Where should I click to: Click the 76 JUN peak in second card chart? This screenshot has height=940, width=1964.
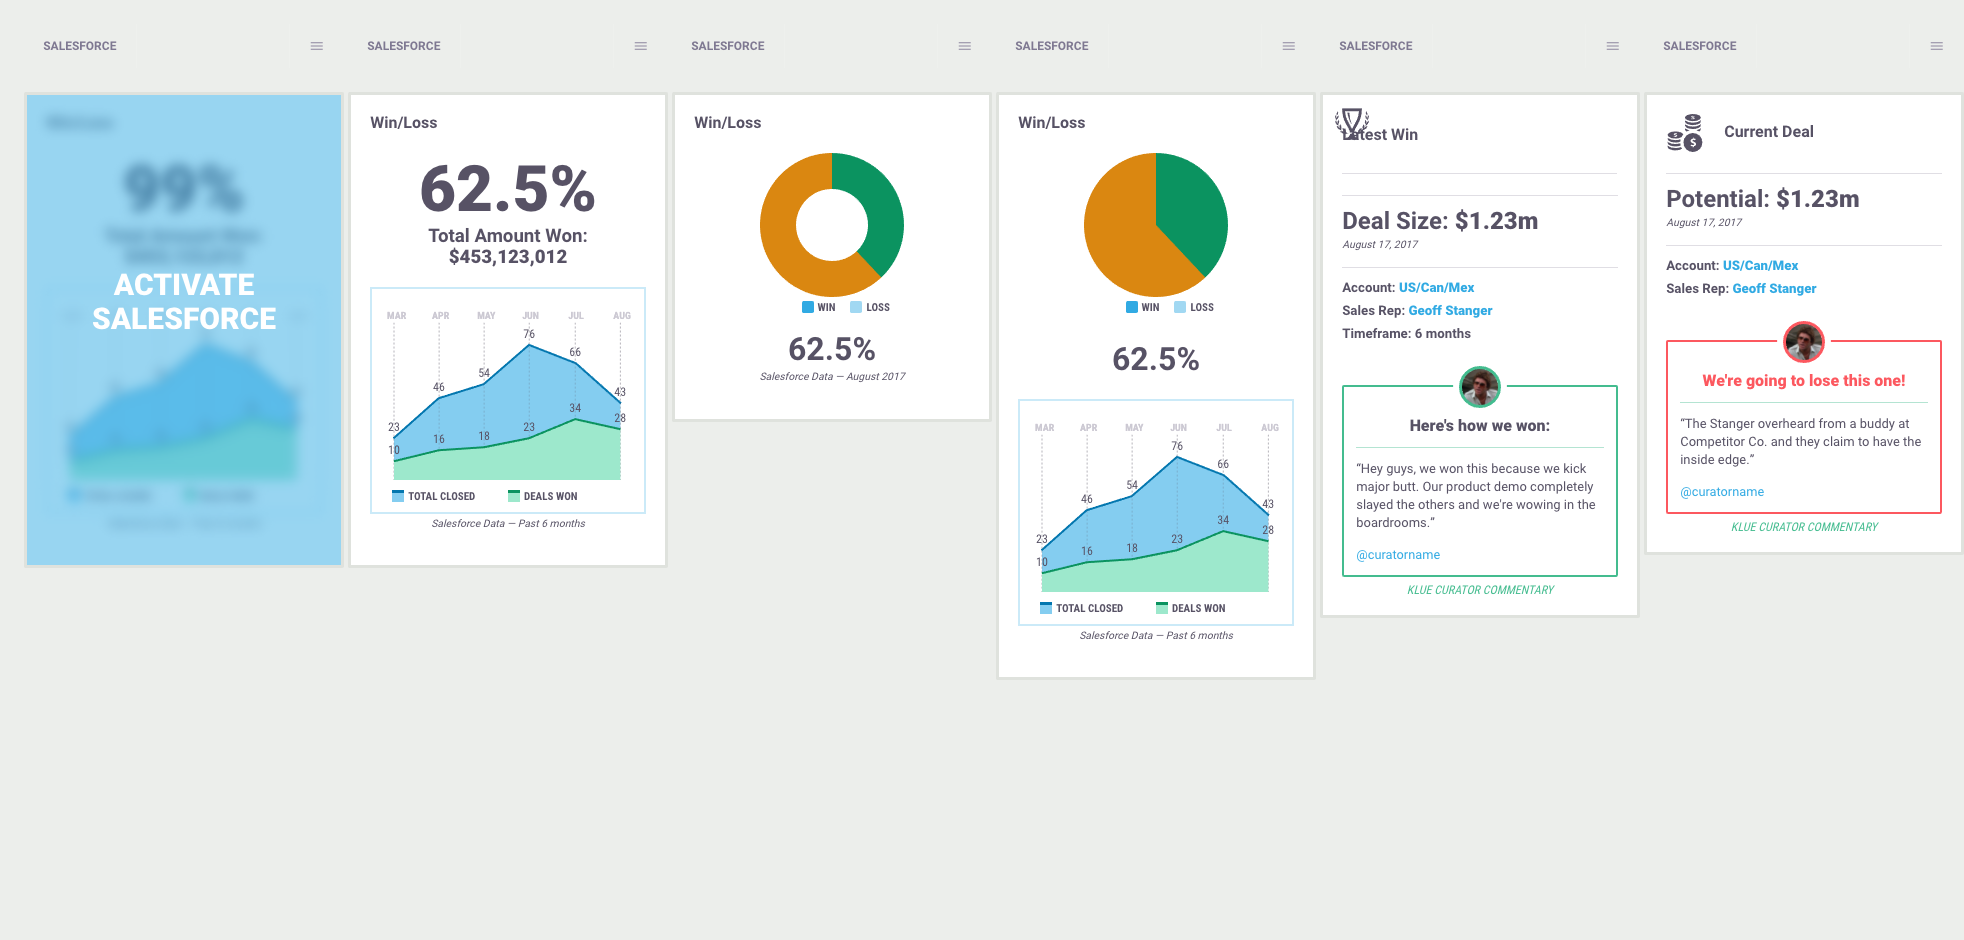[529, 344]
